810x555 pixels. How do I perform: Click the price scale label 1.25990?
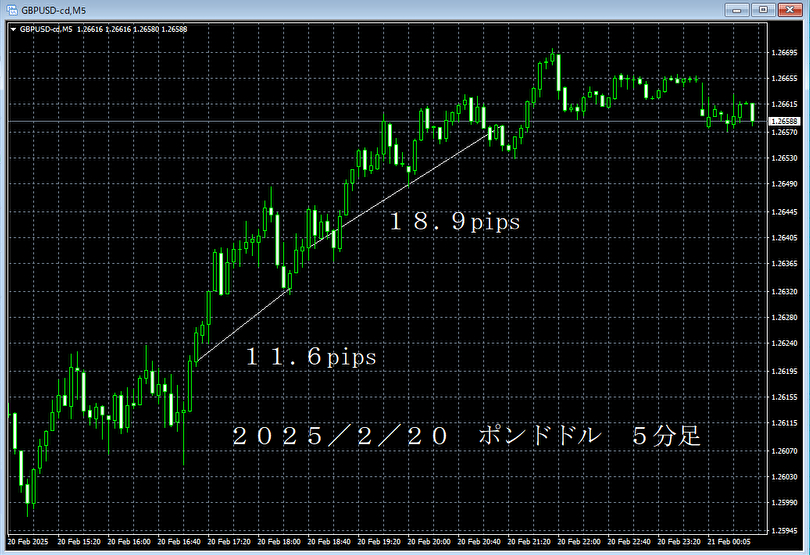click(x=784, y=503)
